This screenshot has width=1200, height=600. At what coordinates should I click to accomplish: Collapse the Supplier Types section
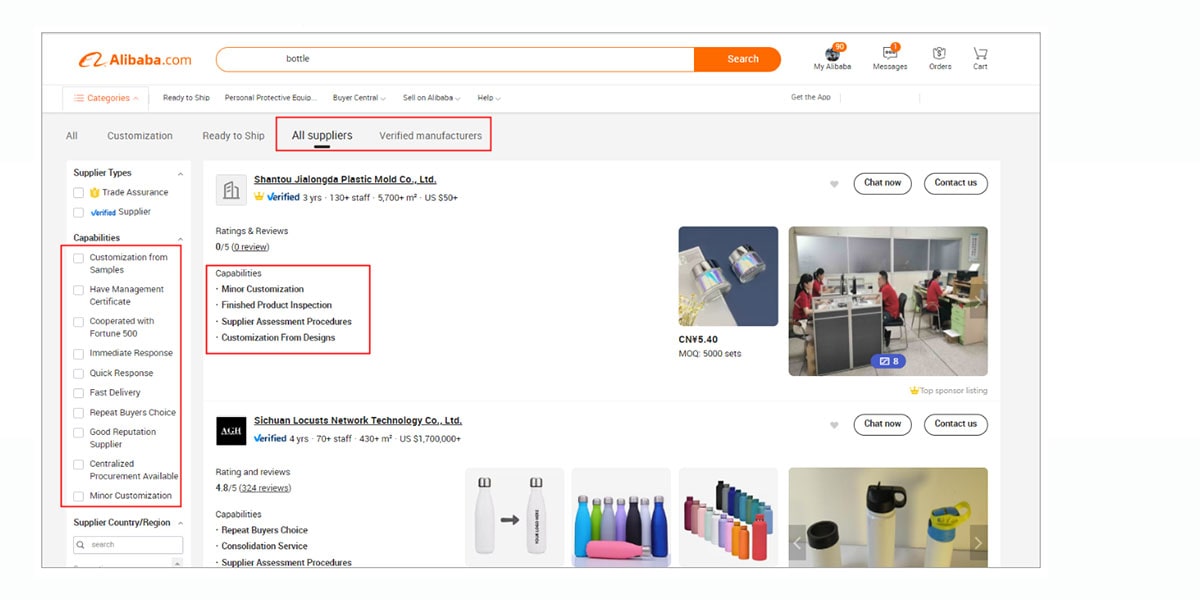pyautogui.click(x=180, y=174)
